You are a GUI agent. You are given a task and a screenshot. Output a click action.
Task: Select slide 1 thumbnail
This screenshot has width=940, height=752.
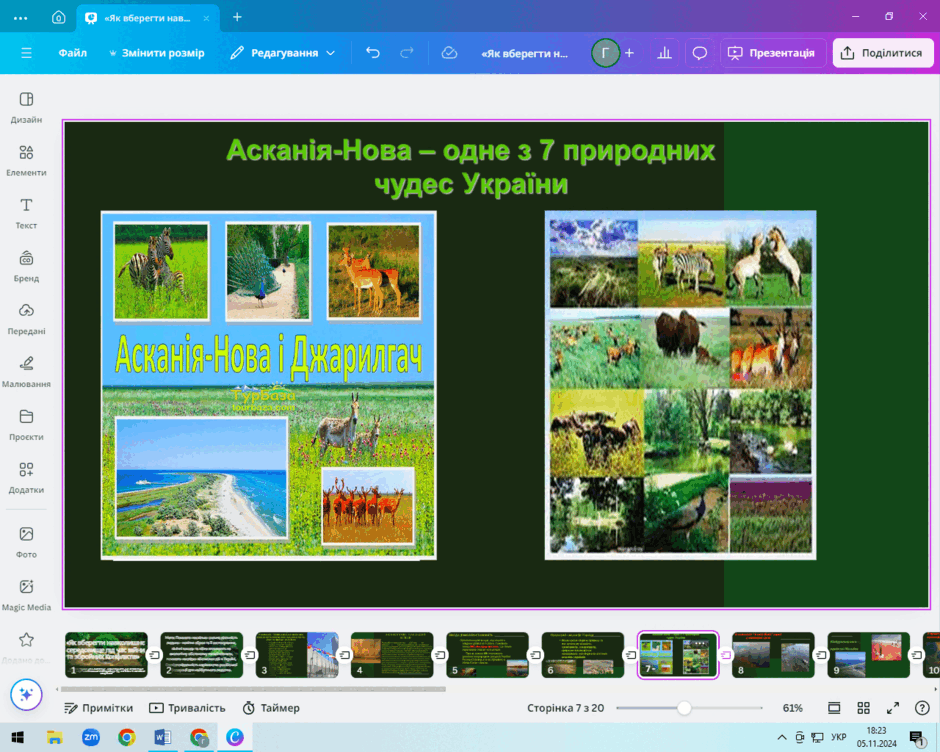[106, 654]
